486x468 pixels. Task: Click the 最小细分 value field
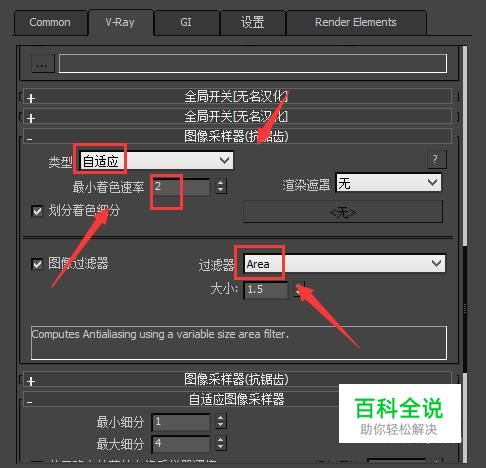click(x=181, y=422)
